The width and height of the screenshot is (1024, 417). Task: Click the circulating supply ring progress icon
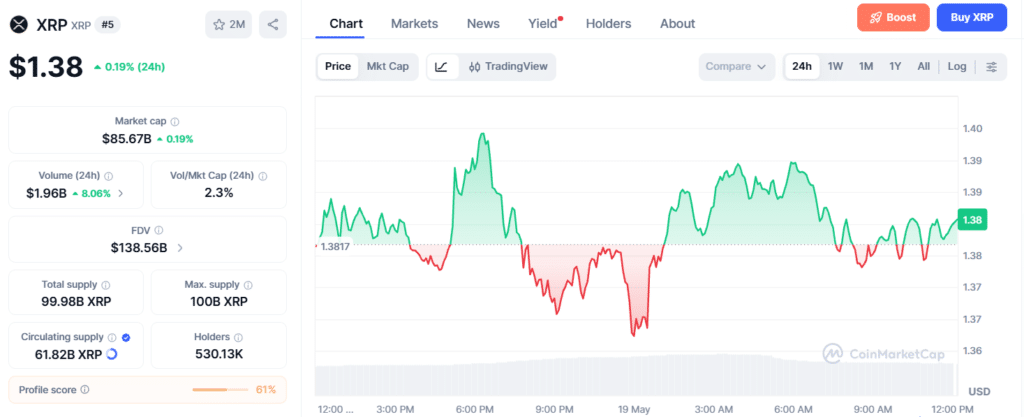[111, 354]
